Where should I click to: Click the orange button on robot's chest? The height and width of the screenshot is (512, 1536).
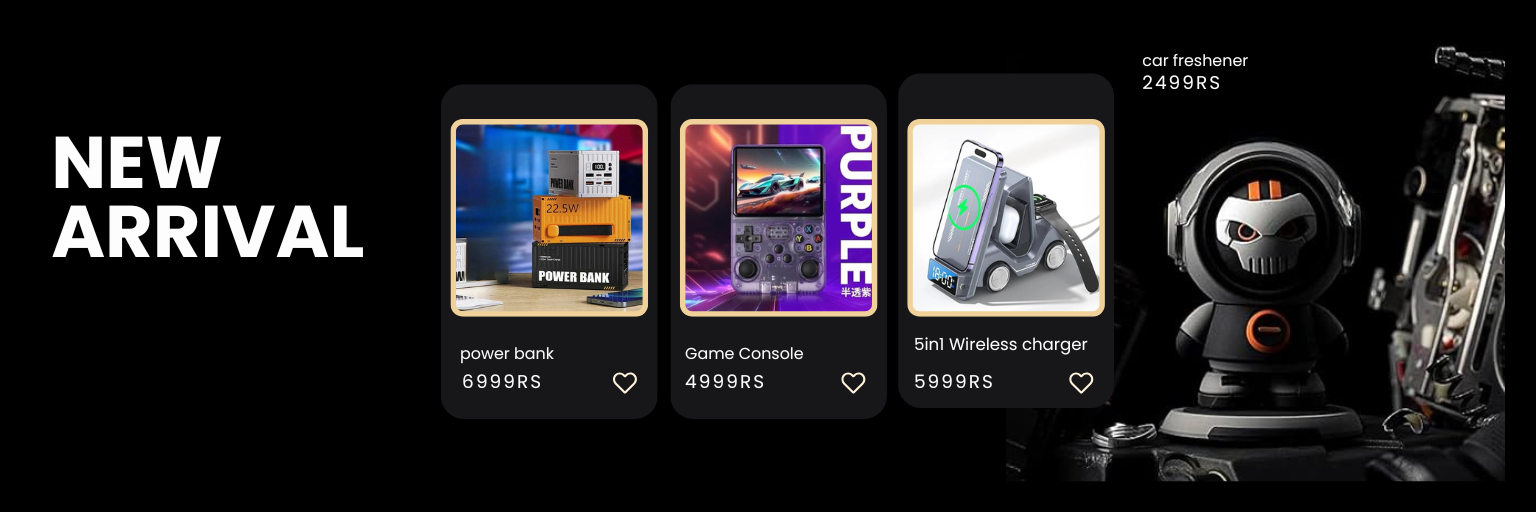(1266, 329)
